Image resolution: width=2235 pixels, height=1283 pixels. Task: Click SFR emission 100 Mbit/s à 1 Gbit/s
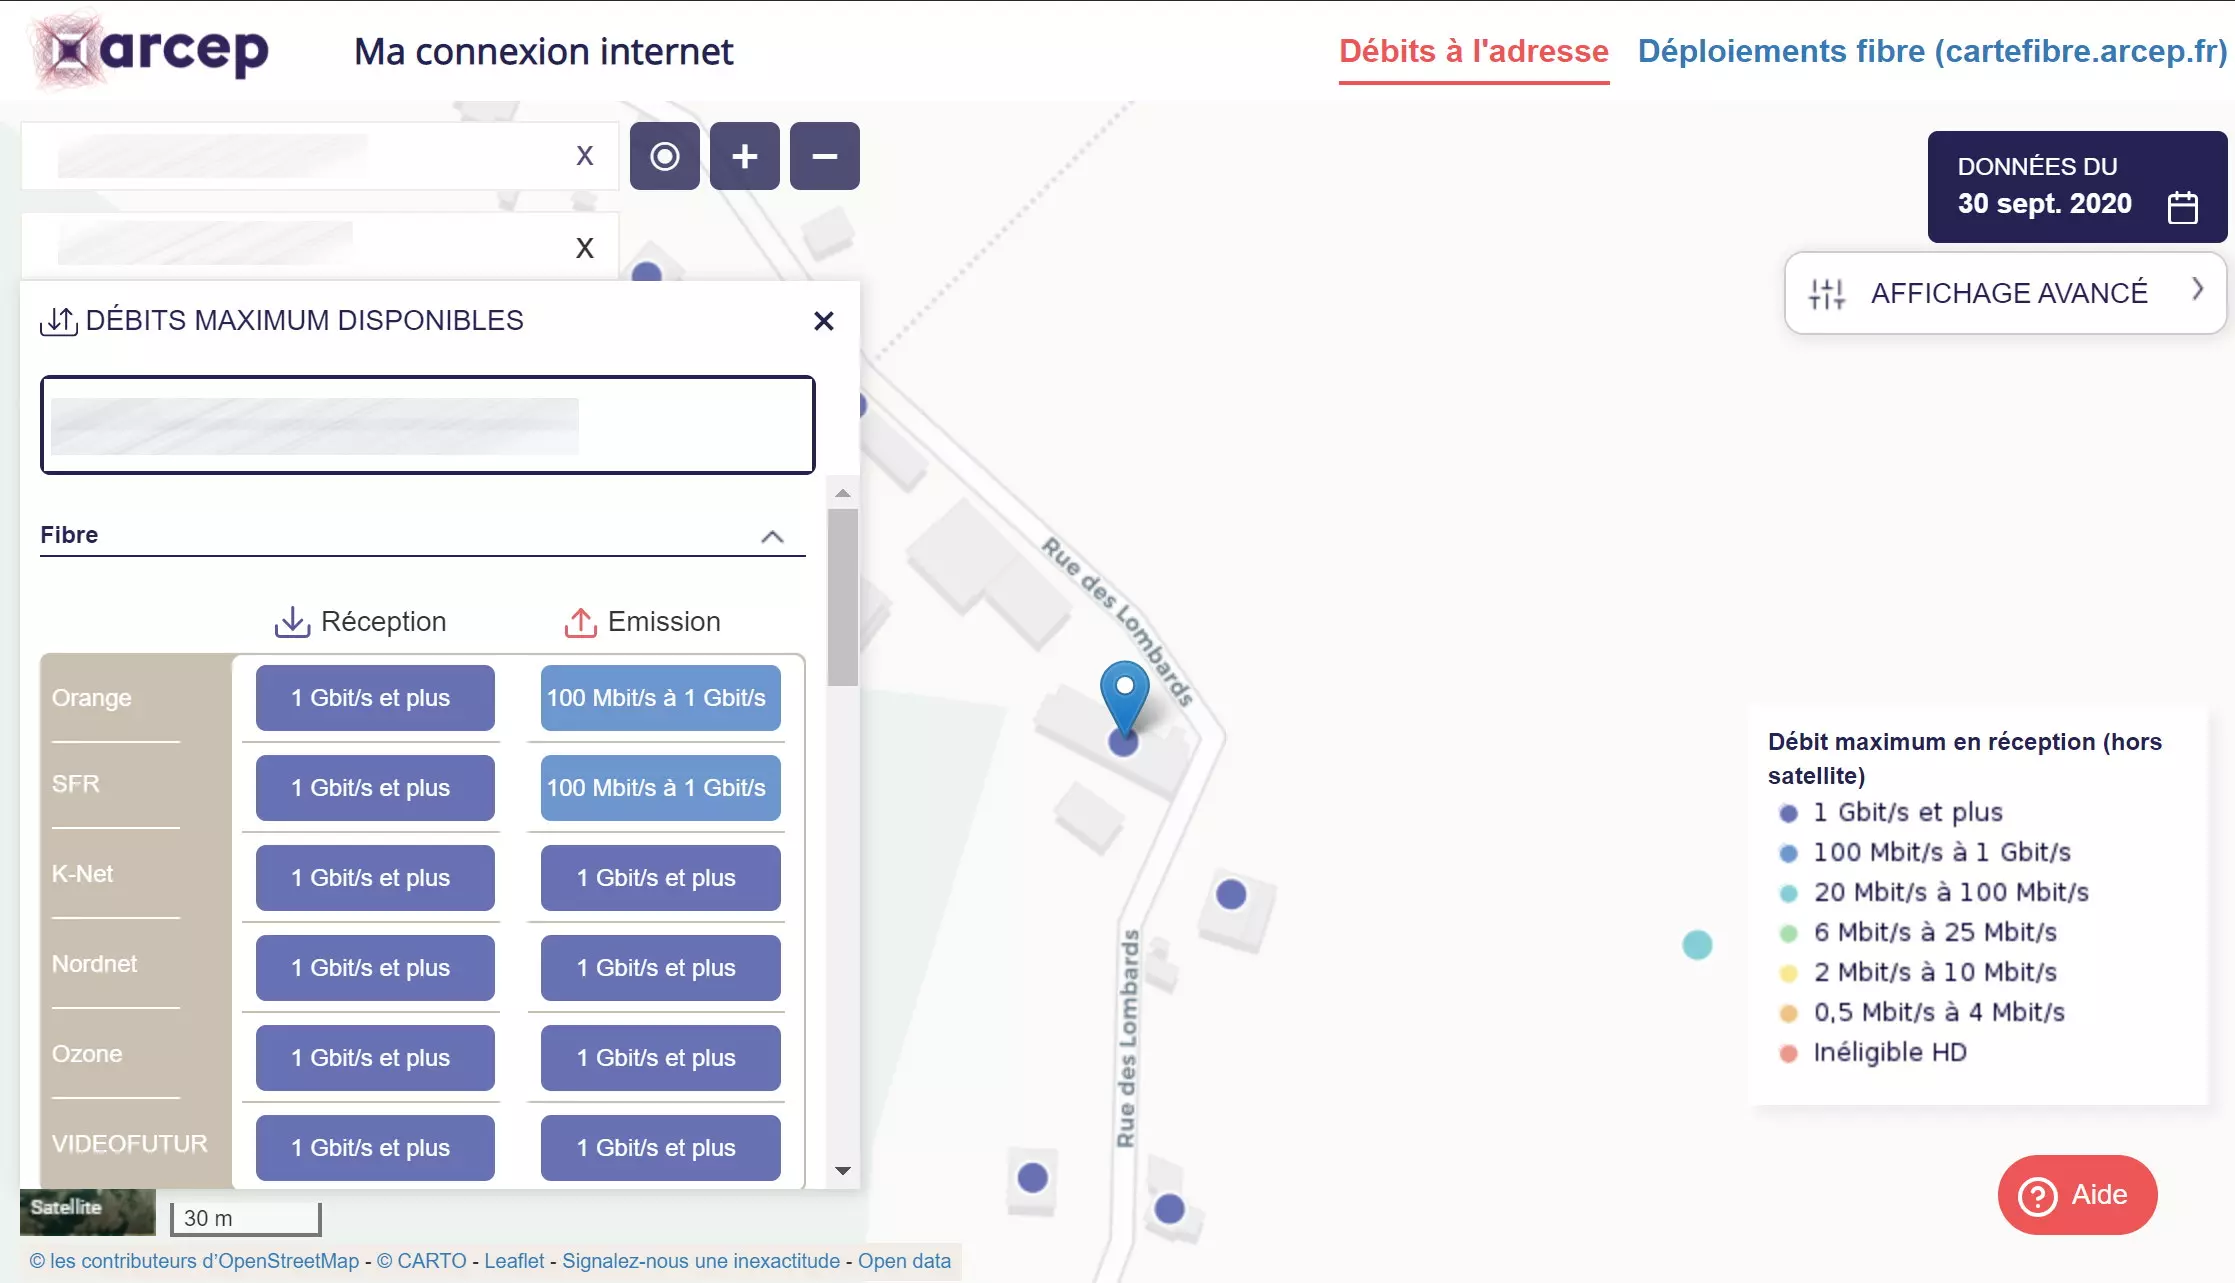point(661,788)
